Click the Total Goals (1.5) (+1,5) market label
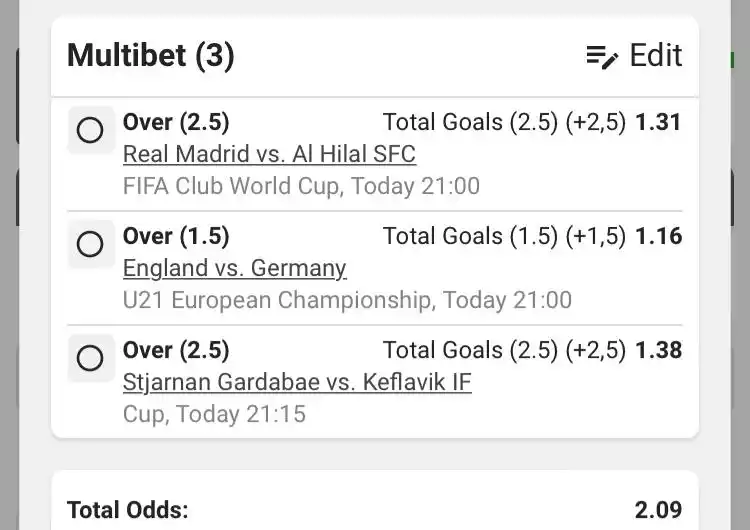The width and height of the screenshot is (750, 530). [x=504, y=236]
